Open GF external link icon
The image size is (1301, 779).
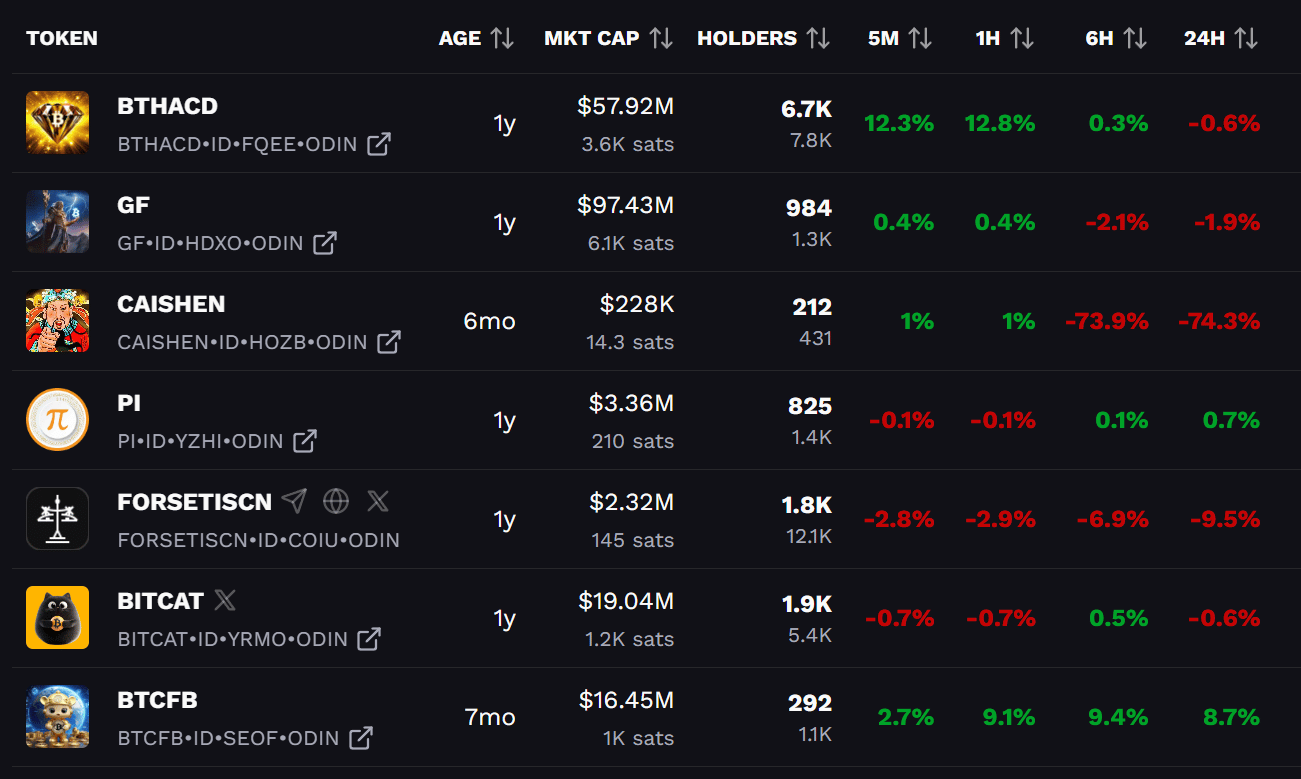tap(325, 243)
